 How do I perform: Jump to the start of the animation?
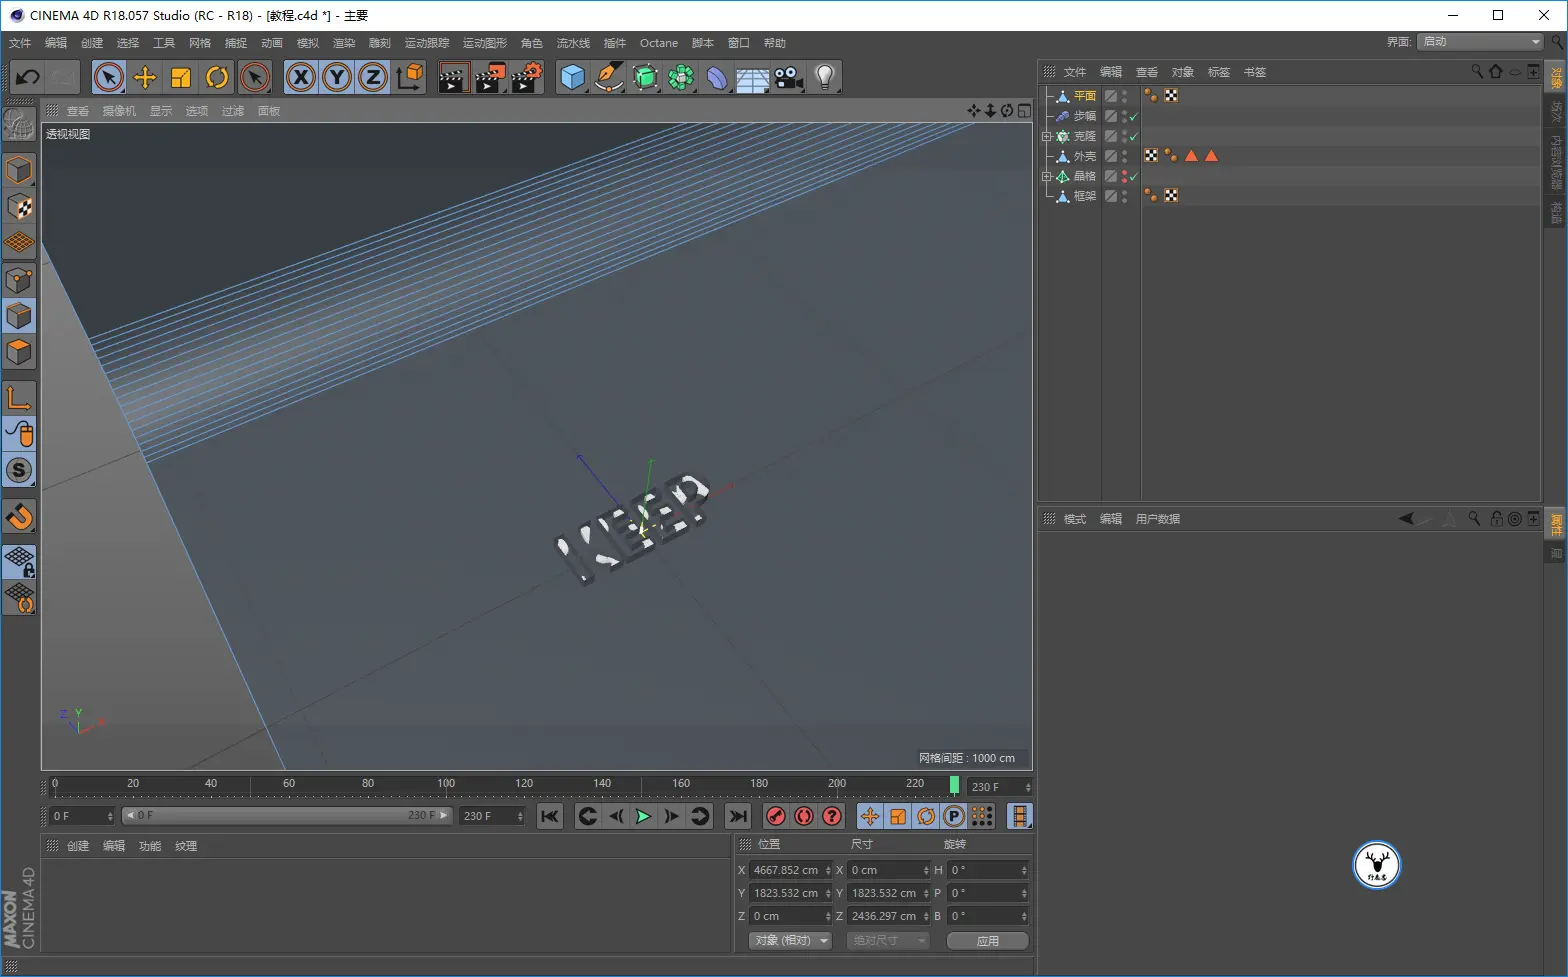pos(550,816)
